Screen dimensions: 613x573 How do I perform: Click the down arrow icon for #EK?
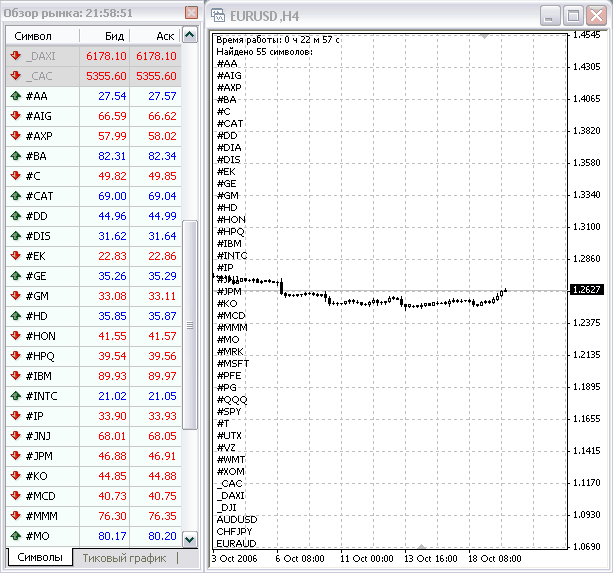(16, 256)
